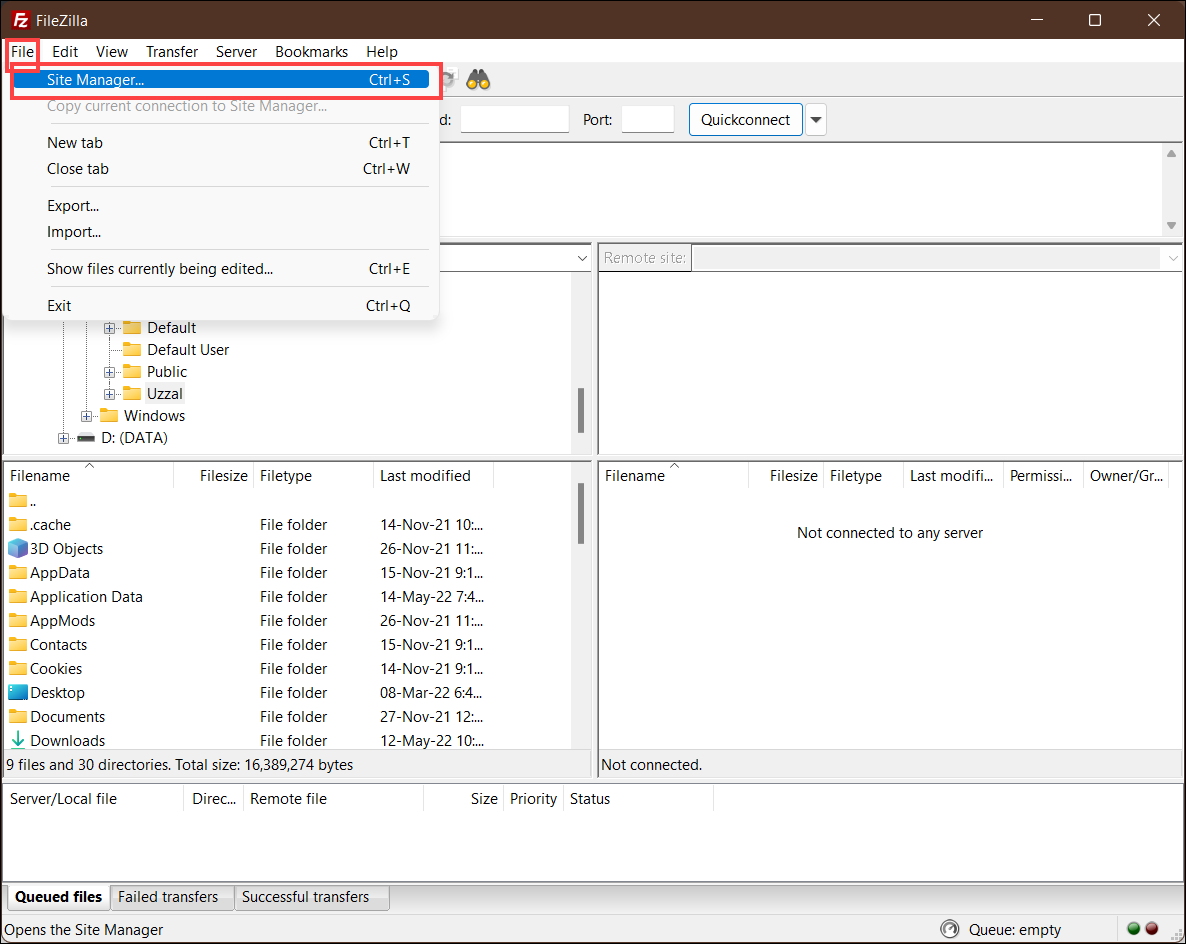This screenshot has height=944, width=1186.
Task: Open the File menu
Action: point(23,51)
